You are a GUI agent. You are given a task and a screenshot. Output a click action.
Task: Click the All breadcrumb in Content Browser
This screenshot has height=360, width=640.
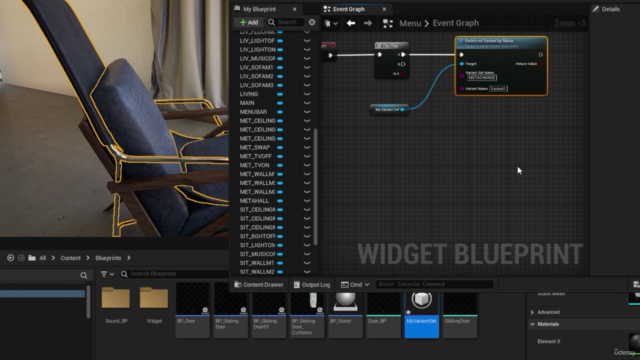[x=42, y=258]
